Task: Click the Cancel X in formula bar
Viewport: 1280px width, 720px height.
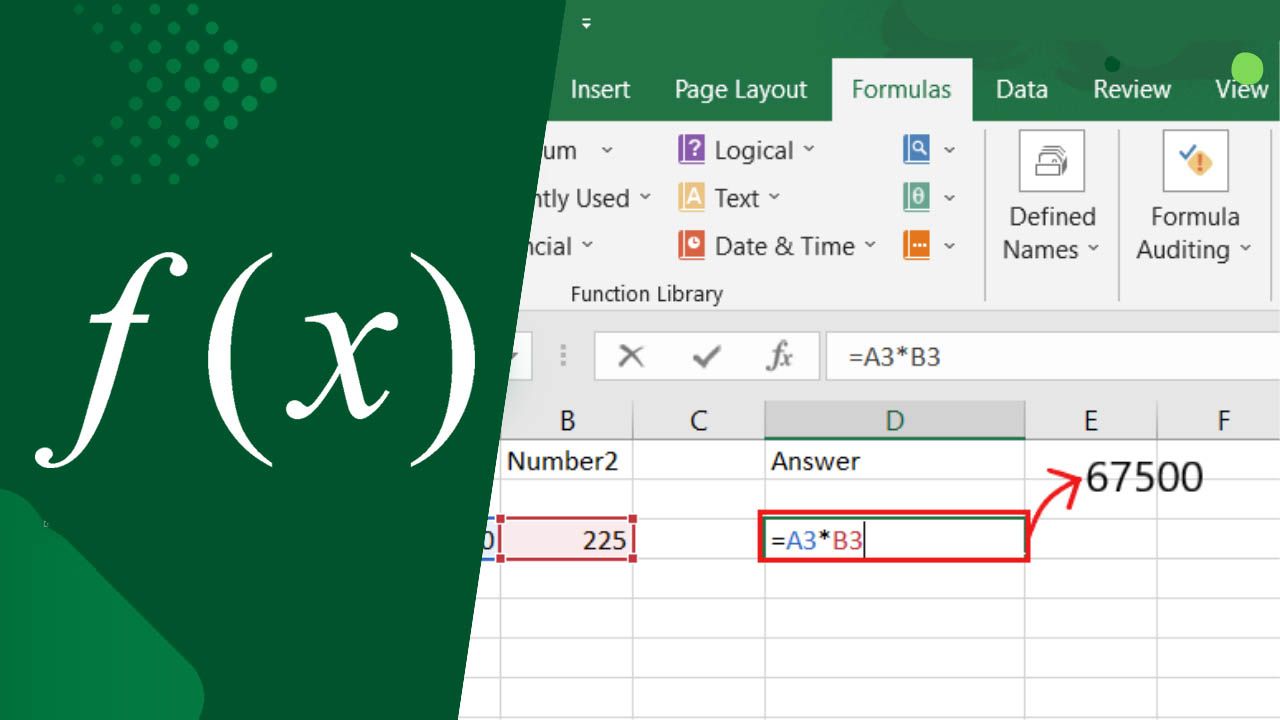Action: pyautogui.click(x=629, y=356)
